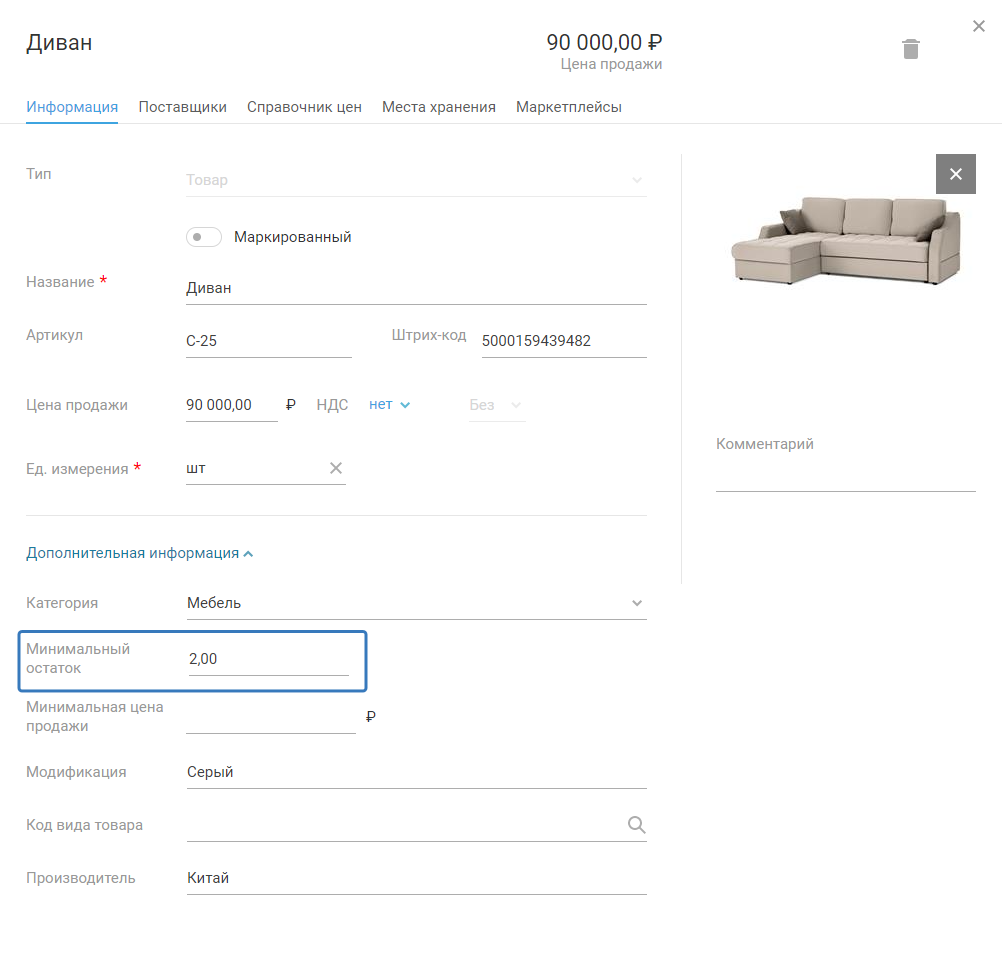Click the sofa product thumbnail
The width and height of the screenshot is (1002, 960).
point(845,240)
